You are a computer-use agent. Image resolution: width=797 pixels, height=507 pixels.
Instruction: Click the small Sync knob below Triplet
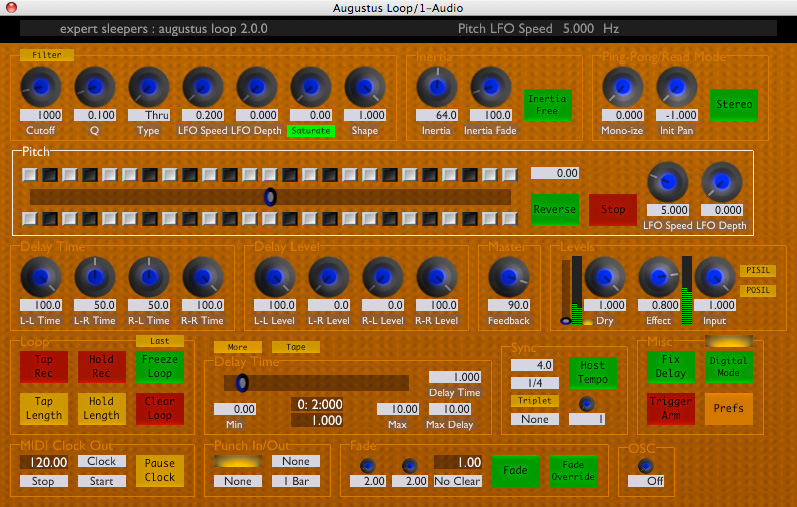(x=587, y=404)
